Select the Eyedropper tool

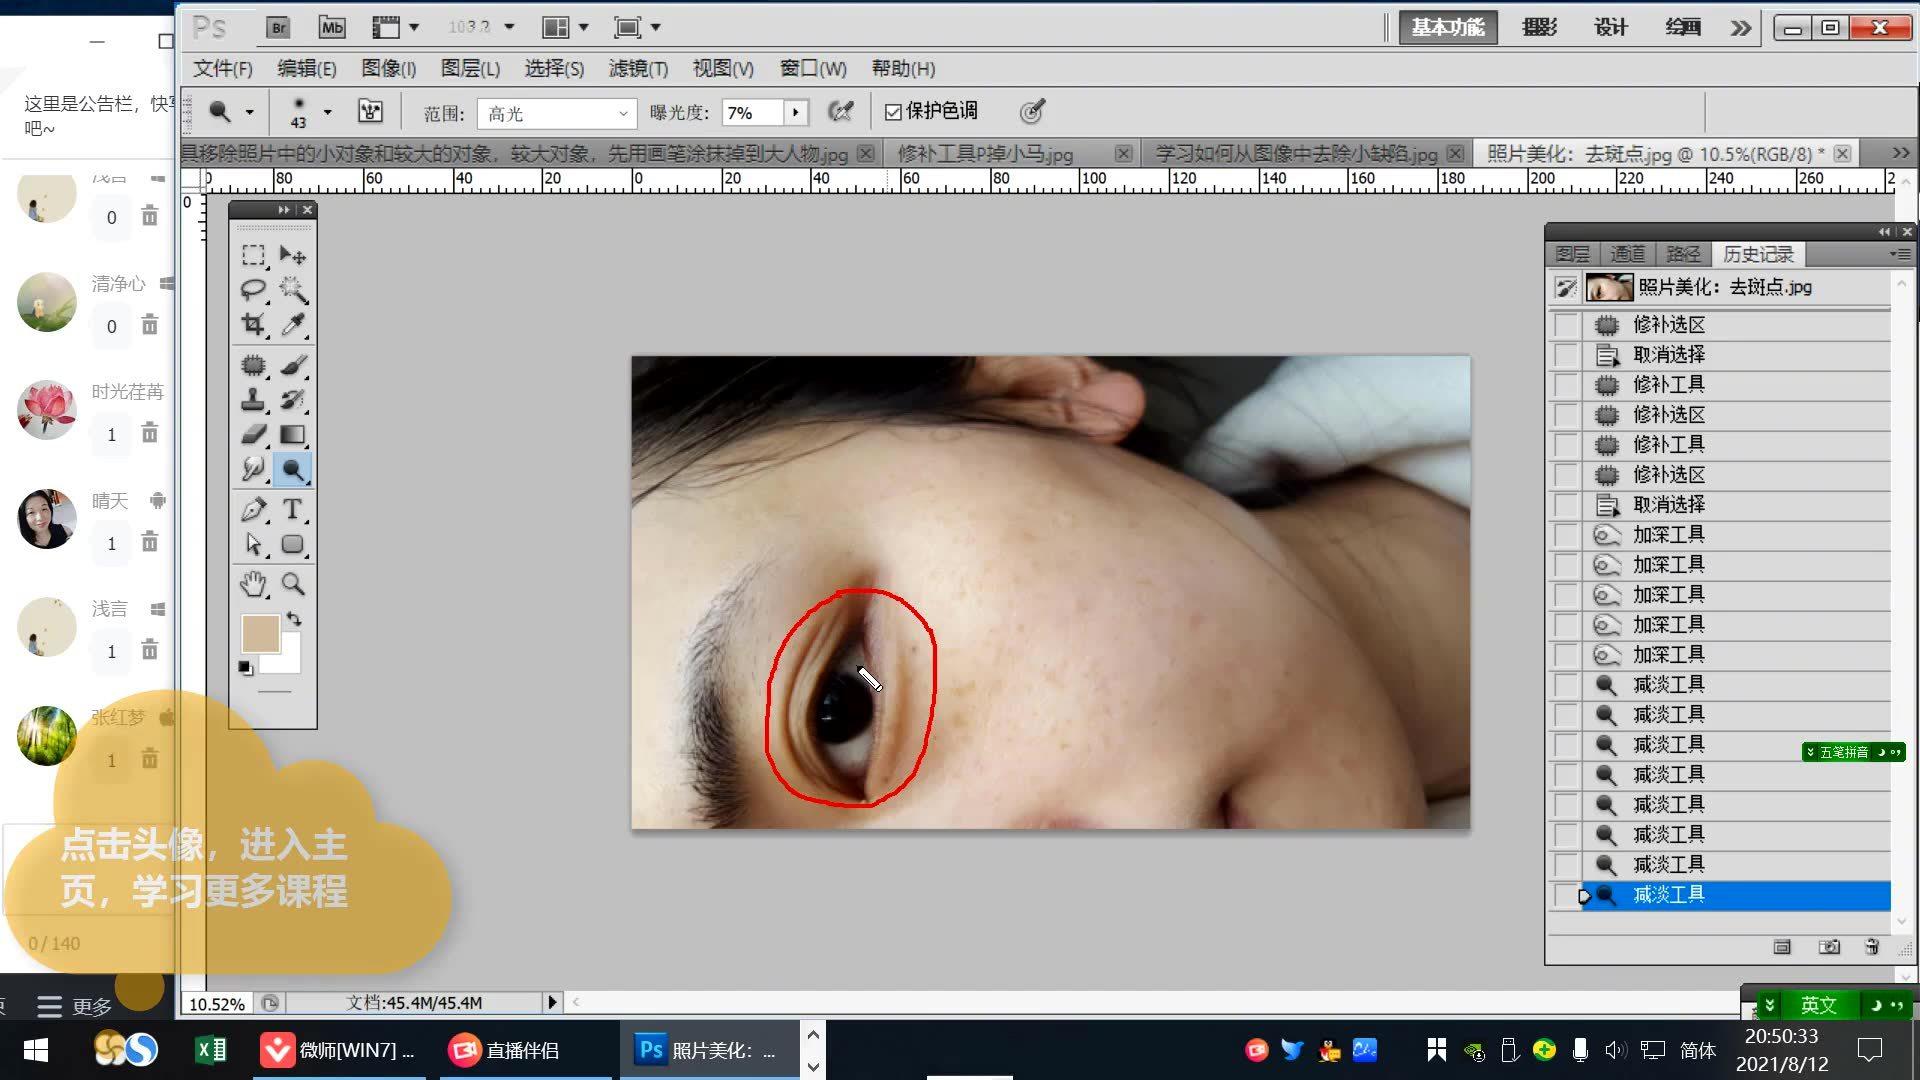292,324
